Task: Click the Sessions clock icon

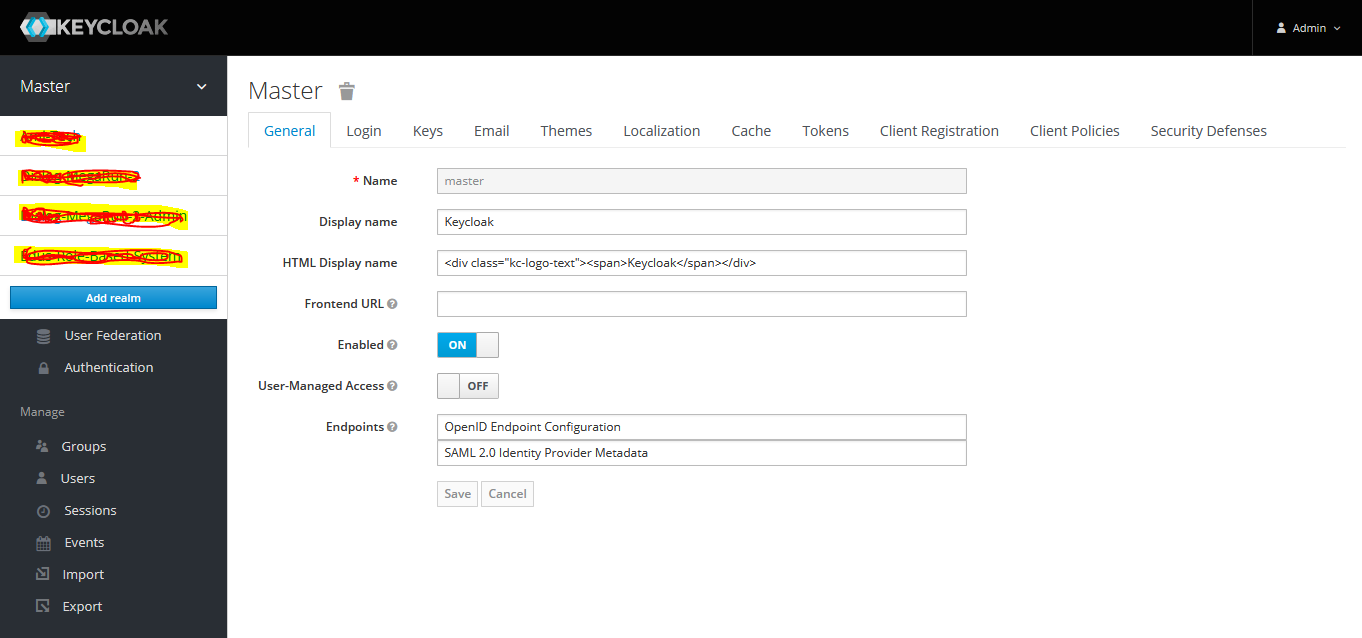Action: pyautogui.click(x=43, y=511)
